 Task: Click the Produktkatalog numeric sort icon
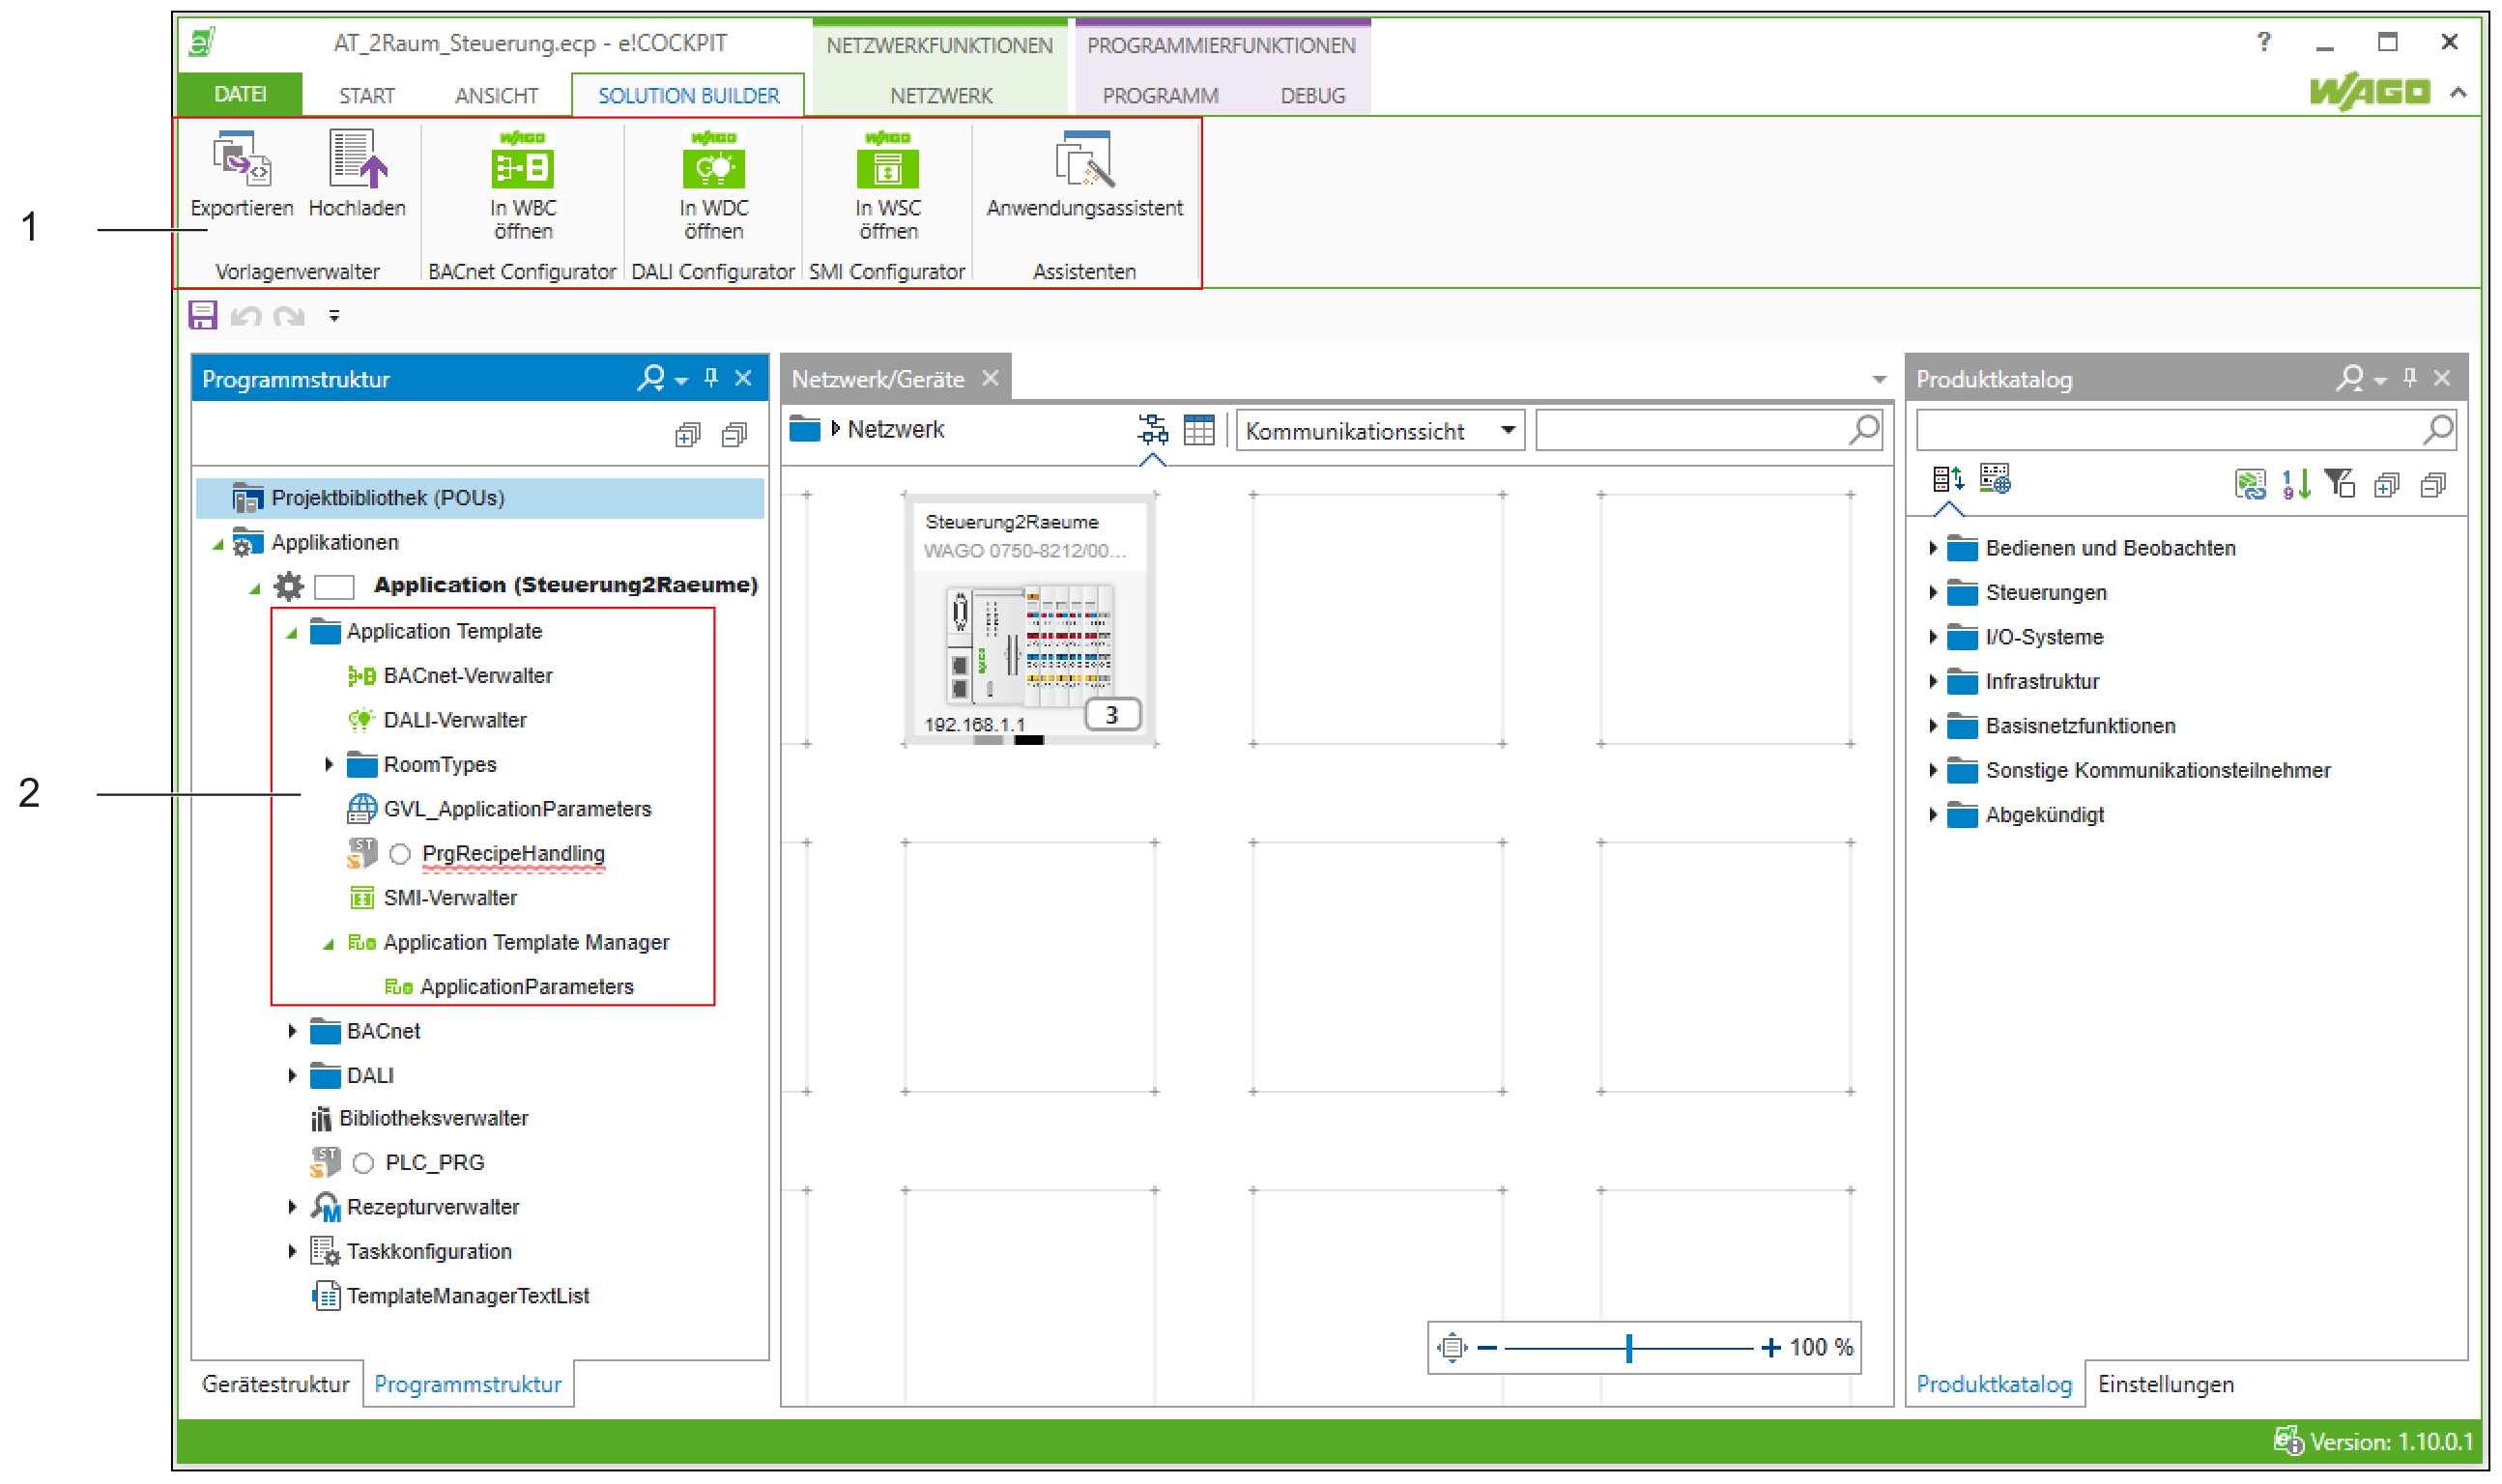[2296, 485]
